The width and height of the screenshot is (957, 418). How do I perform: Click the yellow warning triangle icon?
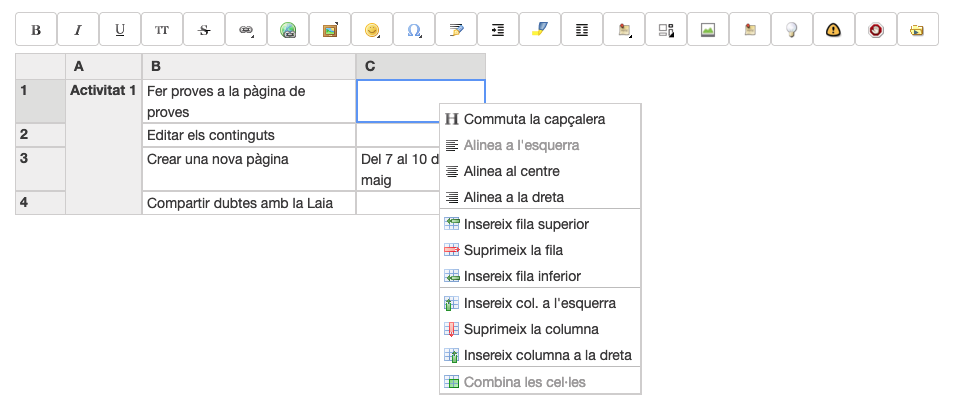[x=834, y=30]
